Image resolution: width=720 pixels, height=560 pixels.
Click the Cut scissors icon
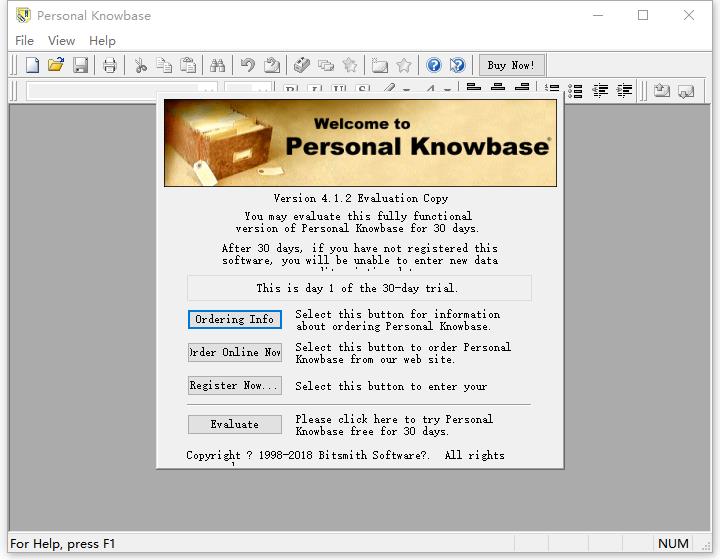pyautogui.click(x=140, y=65)
